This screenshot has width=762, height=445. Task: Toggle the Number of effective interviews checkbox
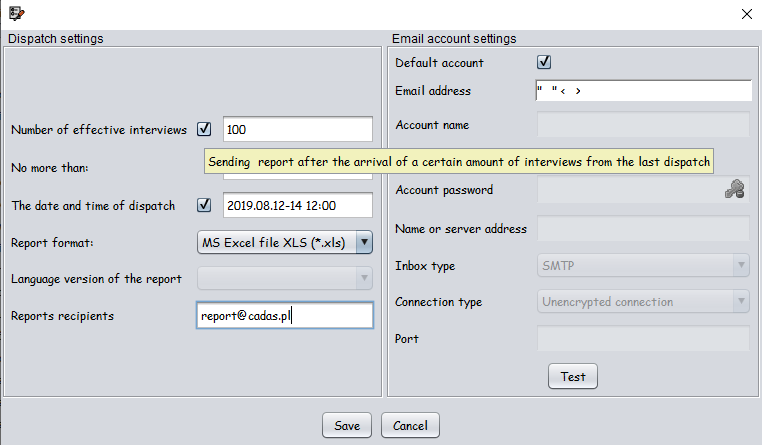coord(204,129)
